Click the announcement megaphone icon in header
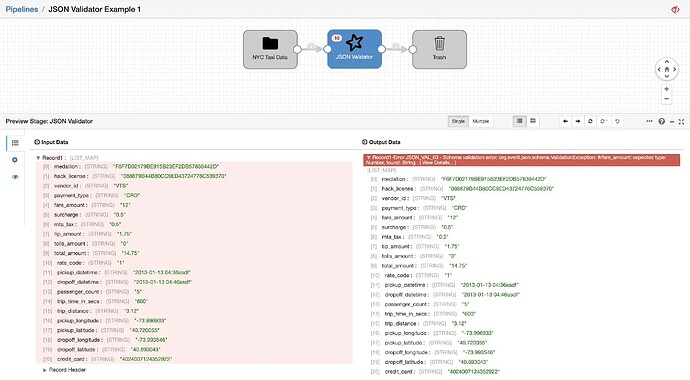This screenshot has width=690, height=380. 675,9
